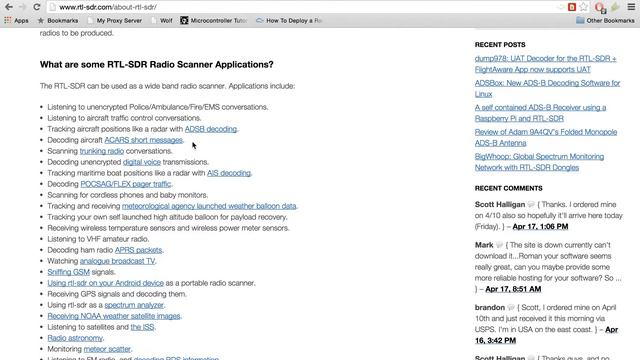Follow the spectrum analyzer link
The image size is (640, 360).
point(134,305)
